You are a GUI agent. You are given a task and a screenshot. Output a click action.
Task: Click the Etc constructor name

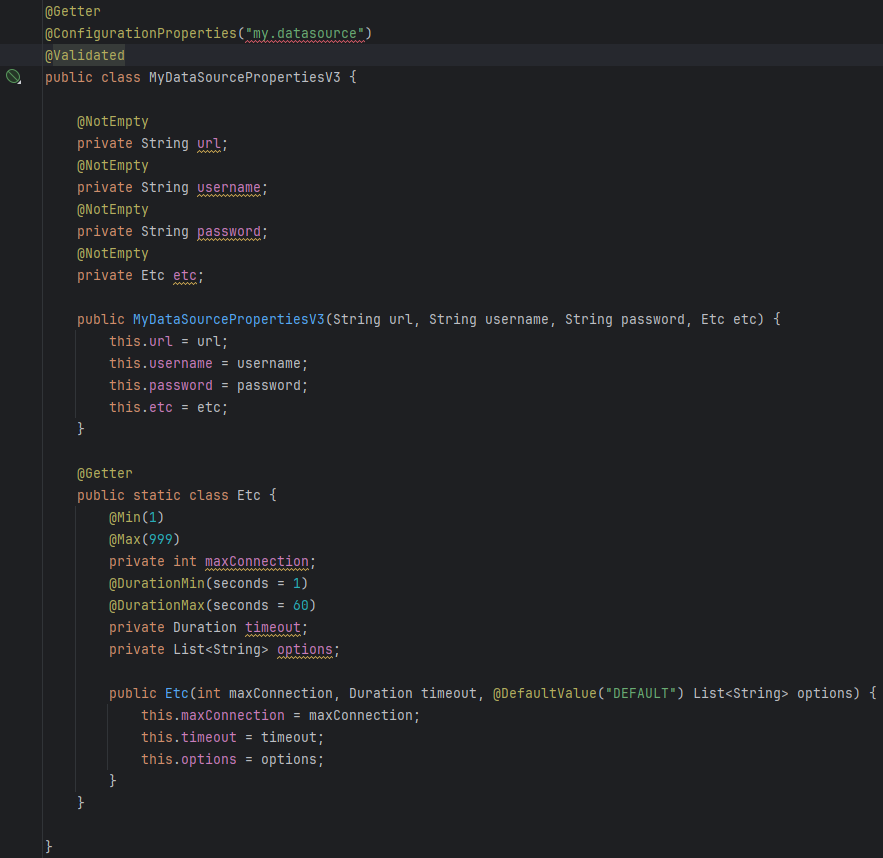(x=176, y=693)
